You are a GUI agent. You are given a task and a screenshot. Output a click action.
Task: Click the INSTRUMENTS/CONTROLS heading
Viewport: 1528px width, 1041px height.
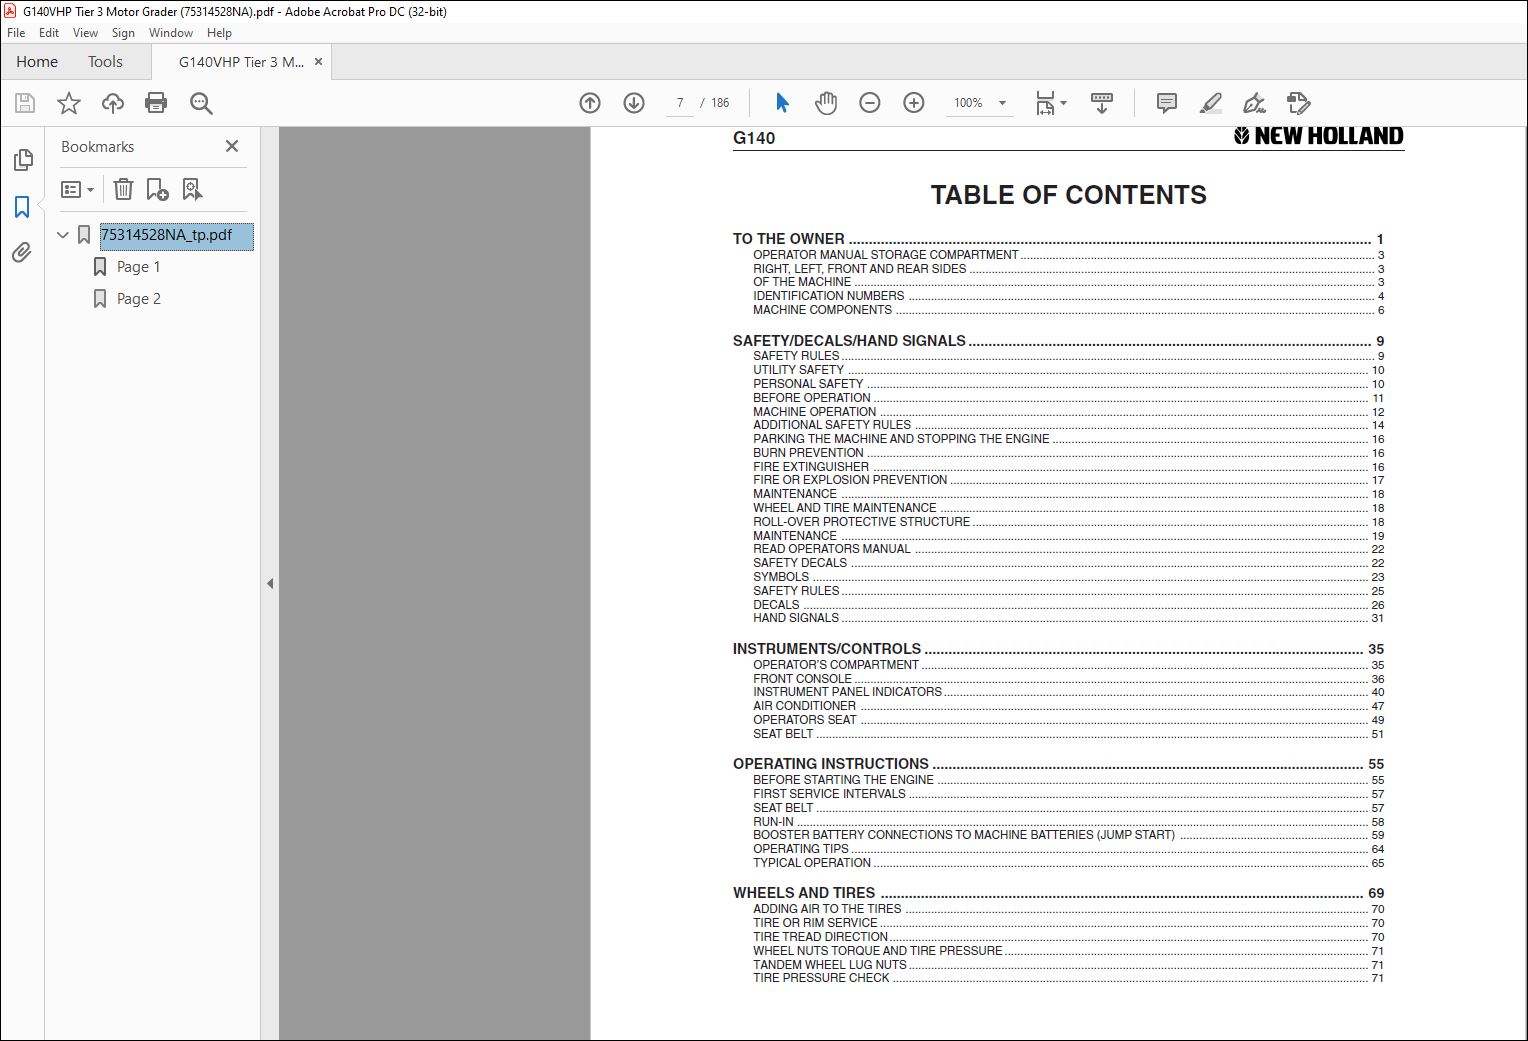[x=827, y=649]
